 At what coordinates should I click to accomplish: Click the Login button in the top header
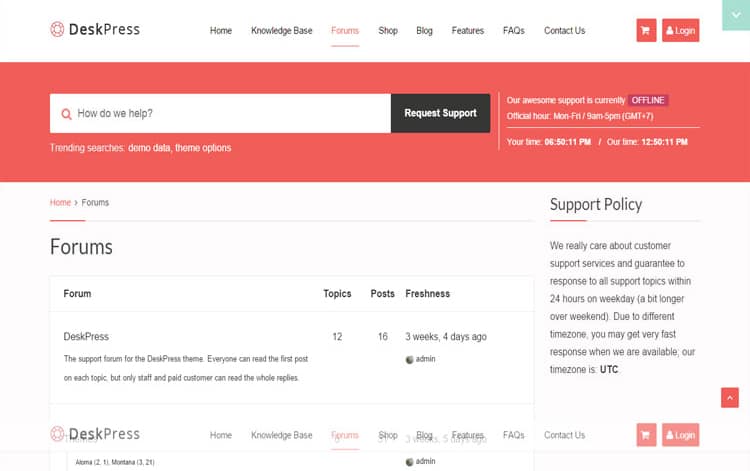[x=680, y=30]
